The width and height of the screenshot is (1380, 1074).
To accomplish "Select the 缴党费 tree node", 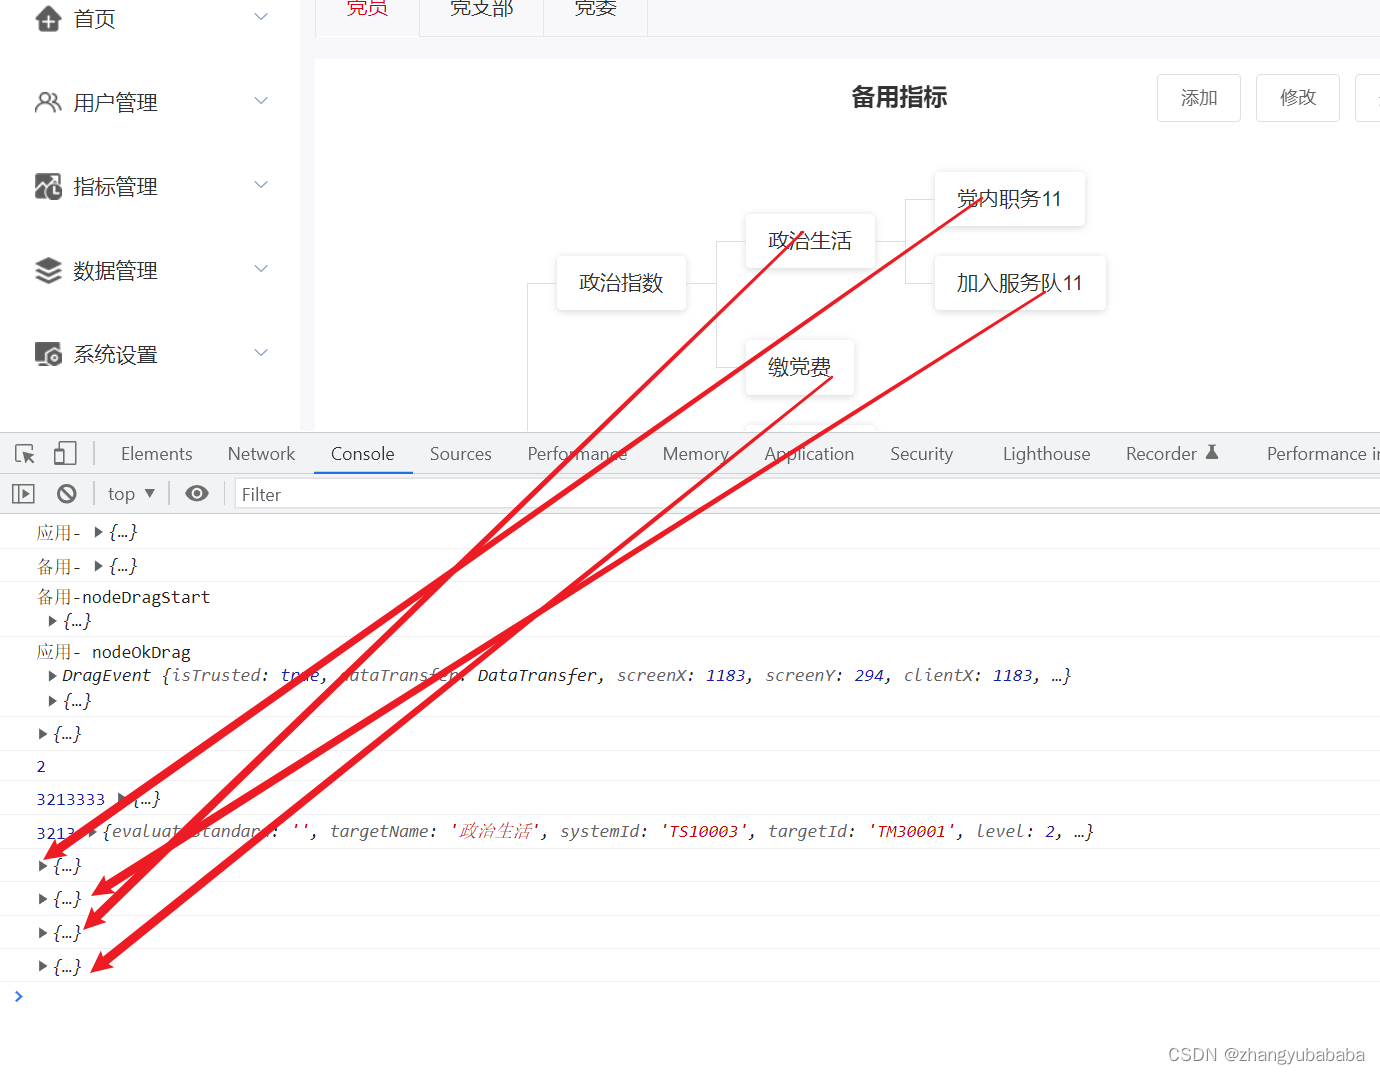I will [799, 367].
